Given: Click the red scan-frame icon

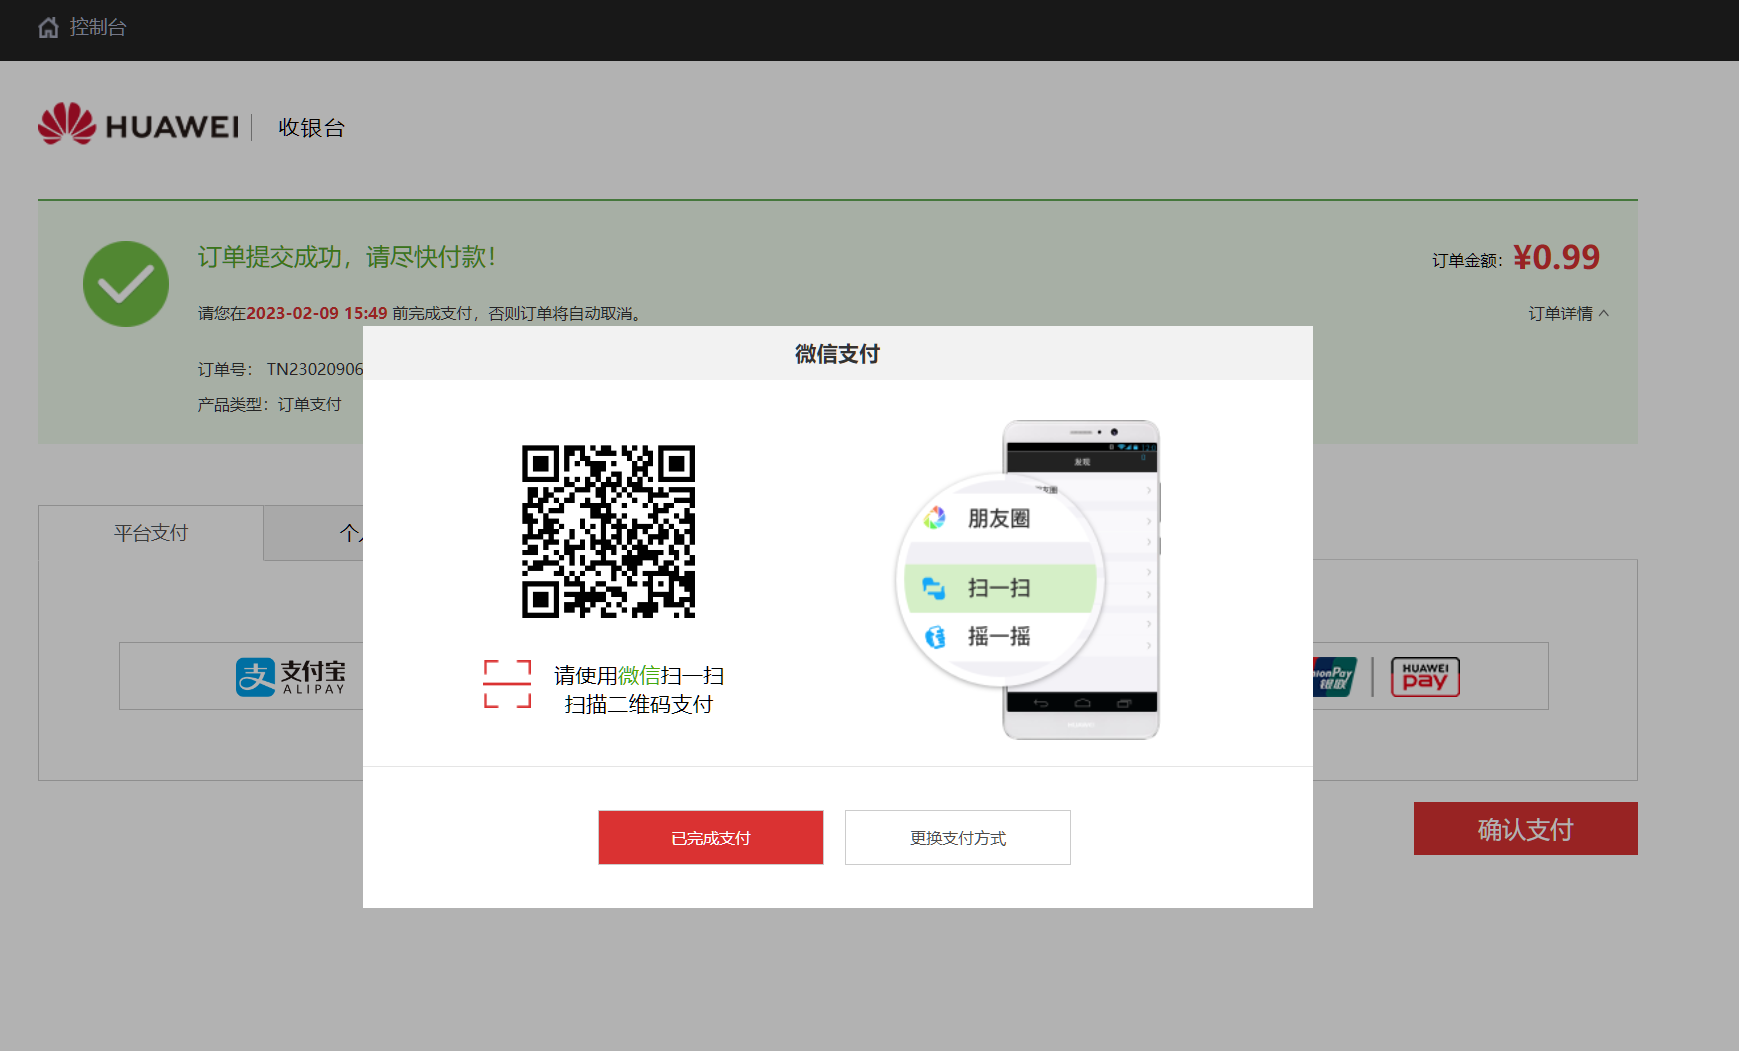Looking at the screenshot, I should coord(507,684).
